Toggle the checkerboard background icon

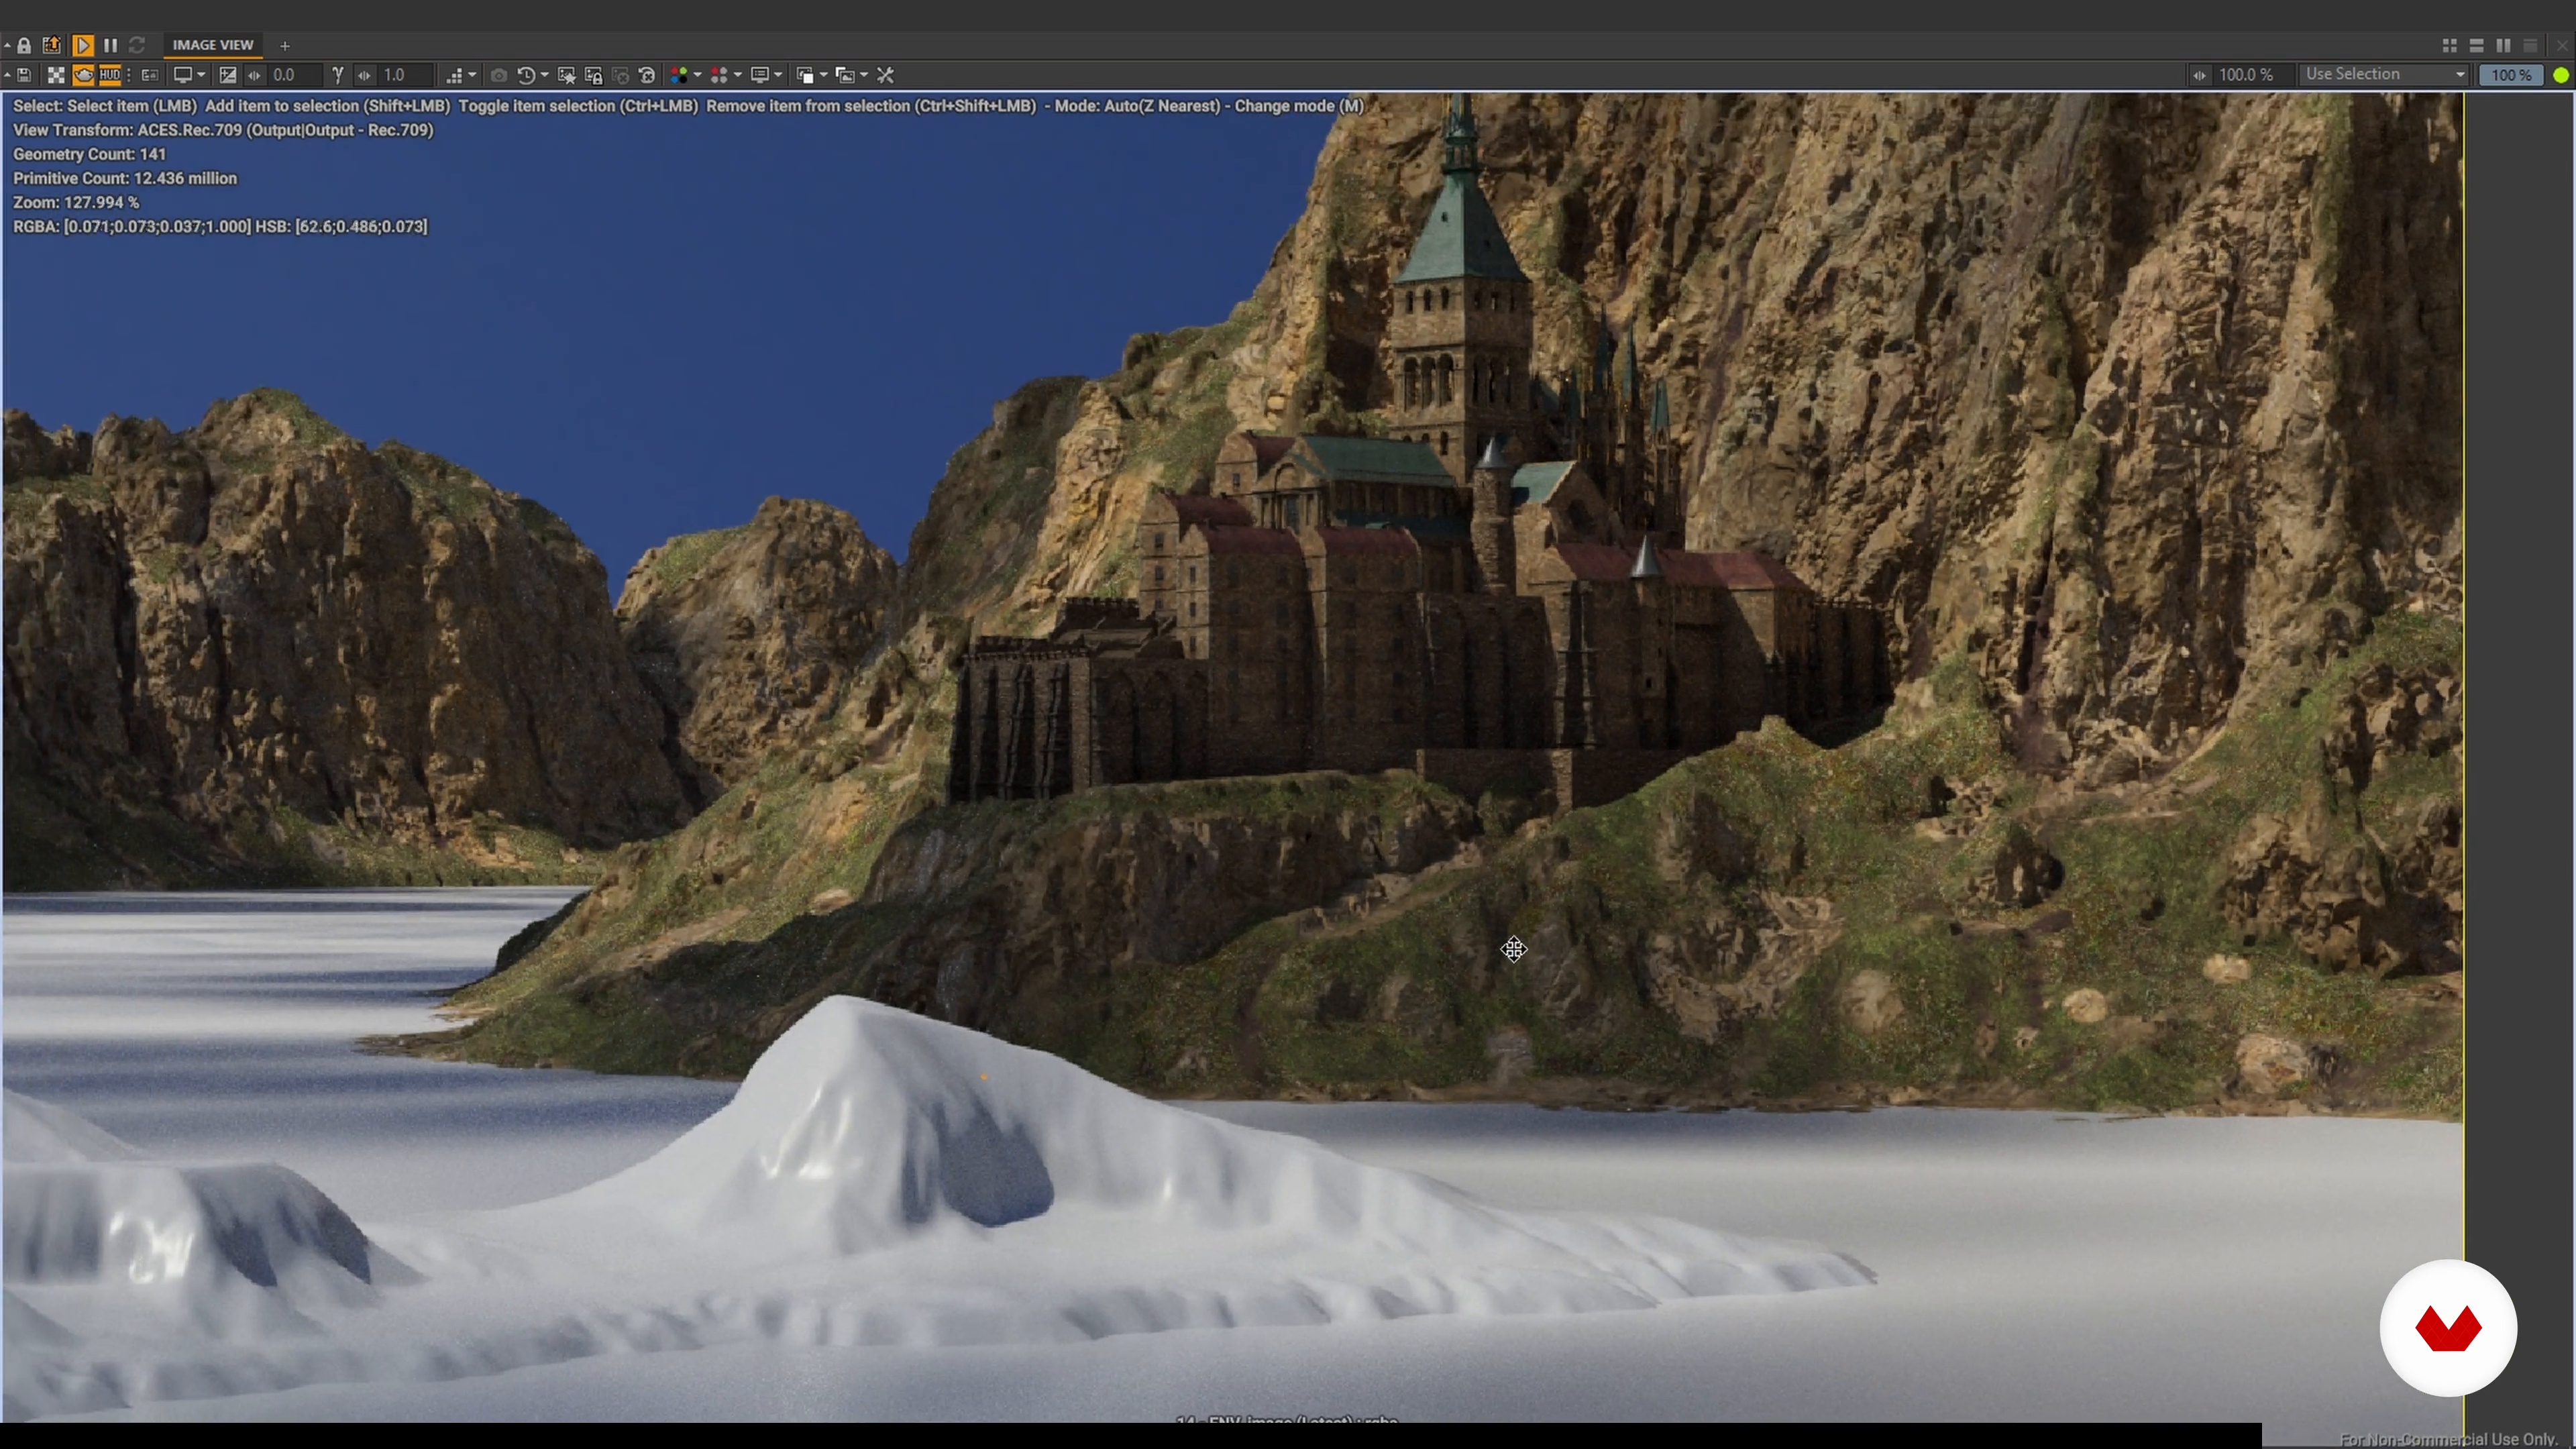coord(56,75)
